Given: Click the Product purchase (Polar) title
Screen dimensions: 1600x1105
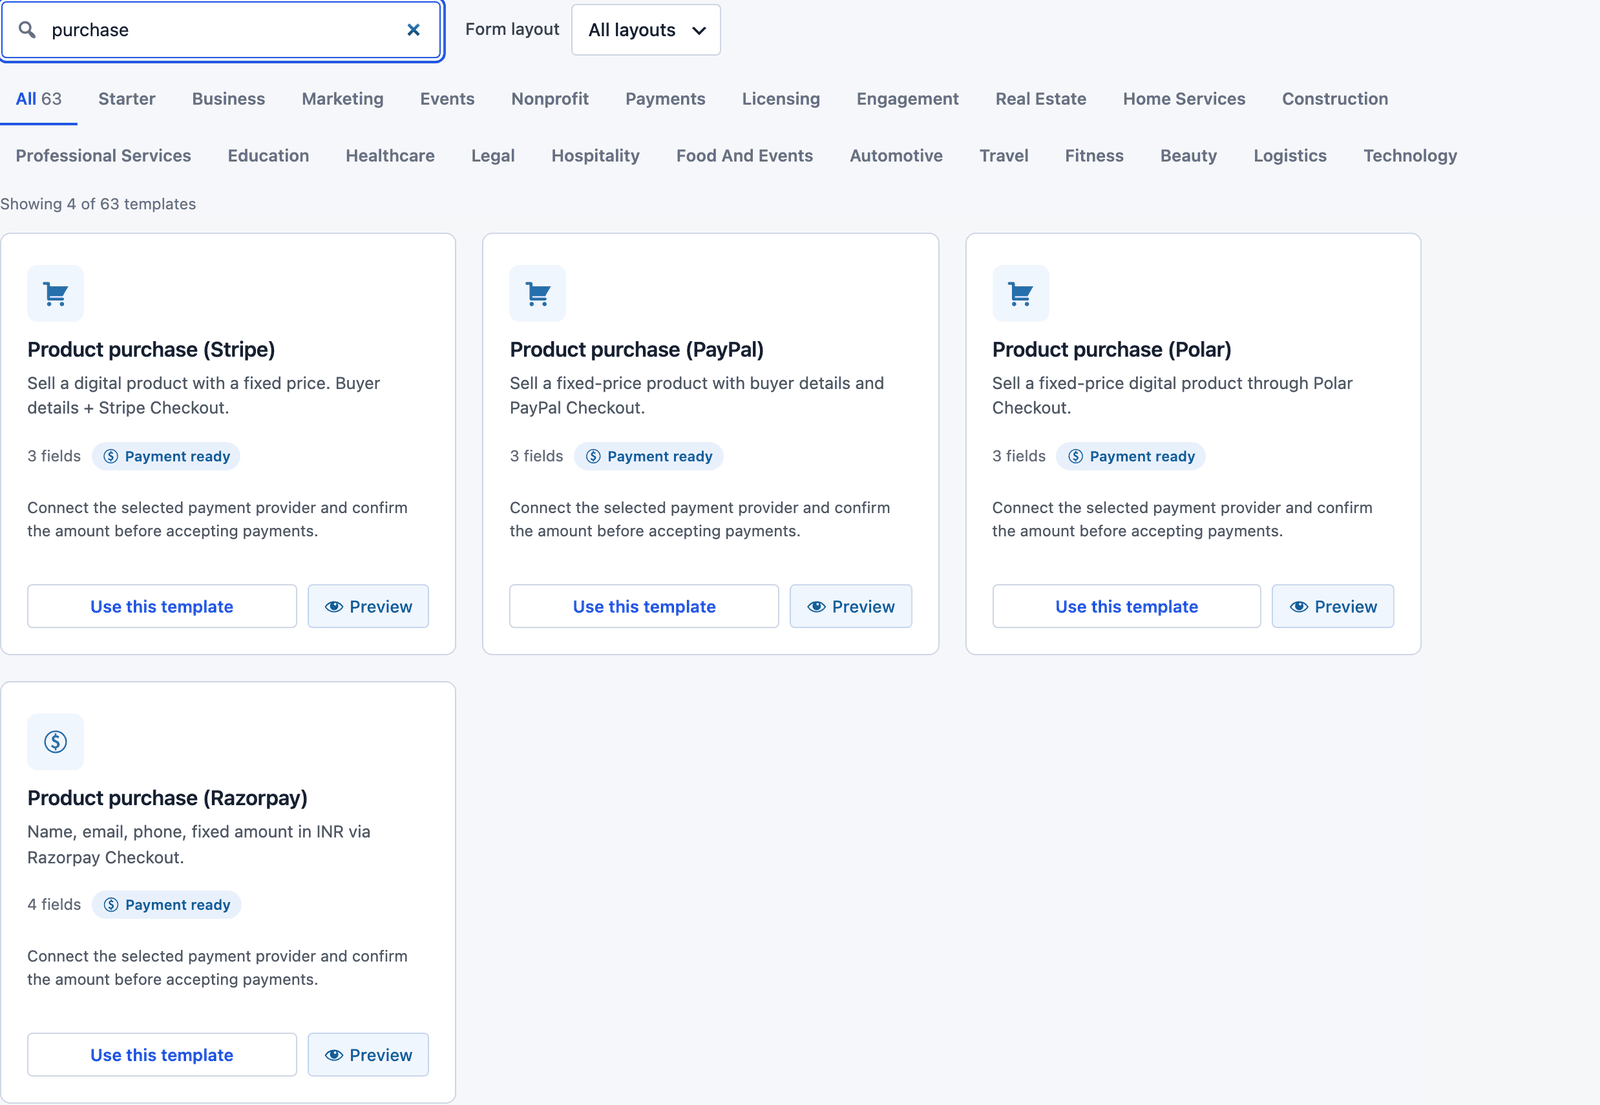Looking at the screenshot, I should (x=1112, y=350).
